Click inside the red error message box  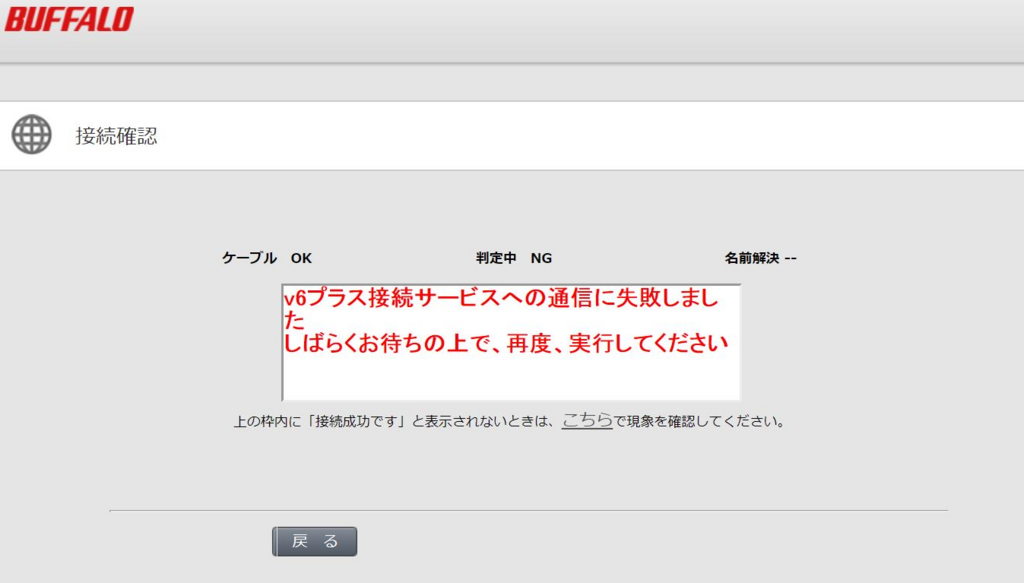pyautogui.click(x=511, y=342)
